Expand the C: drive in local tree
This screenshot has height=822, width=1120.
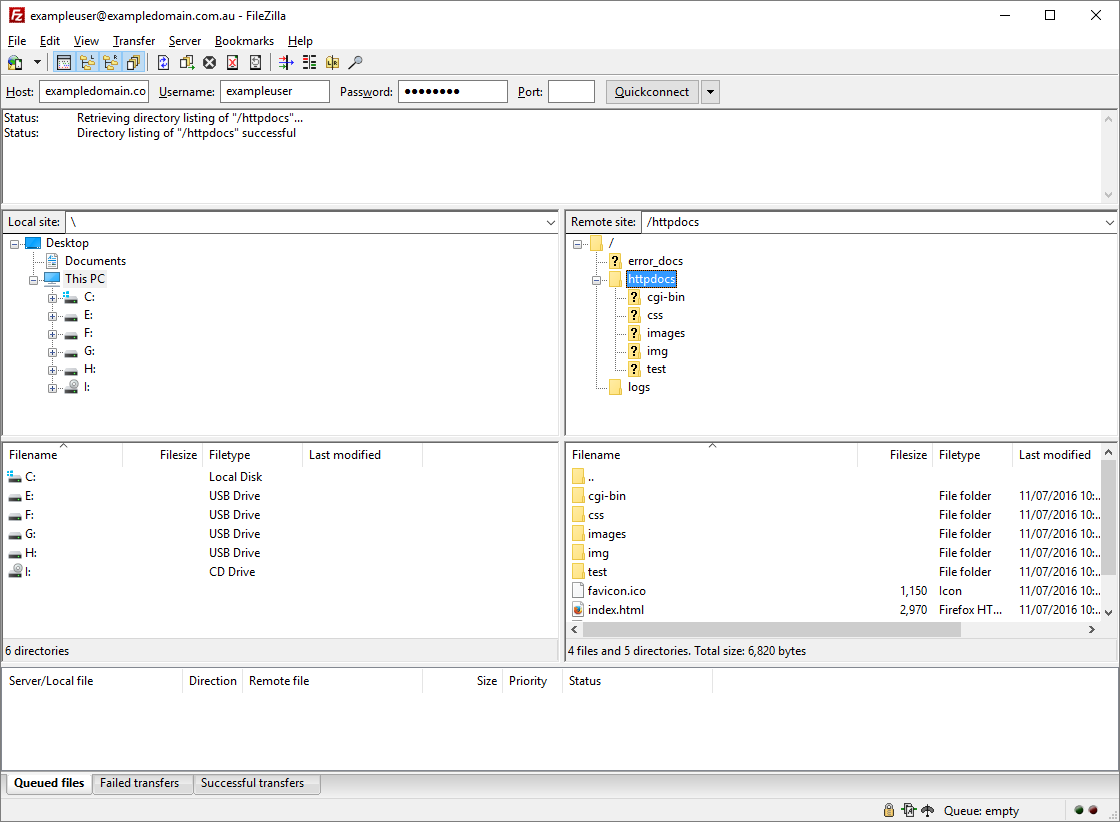coord(52,297)
